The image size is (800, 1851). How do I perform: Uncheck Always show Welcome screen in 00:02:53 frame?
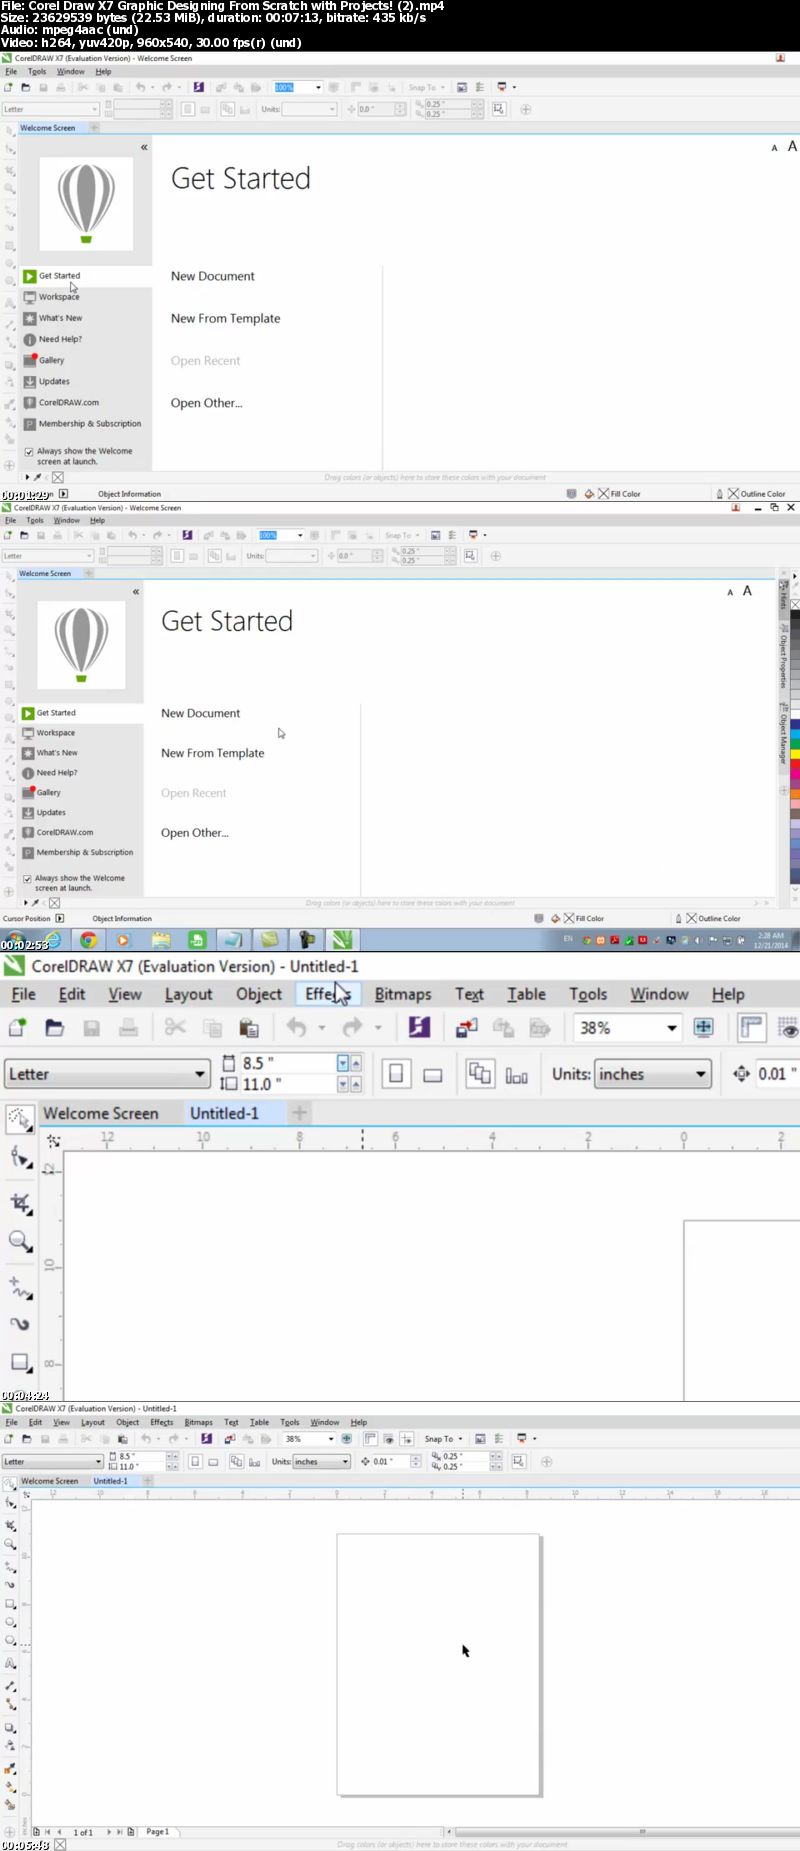tap(27, 879)
